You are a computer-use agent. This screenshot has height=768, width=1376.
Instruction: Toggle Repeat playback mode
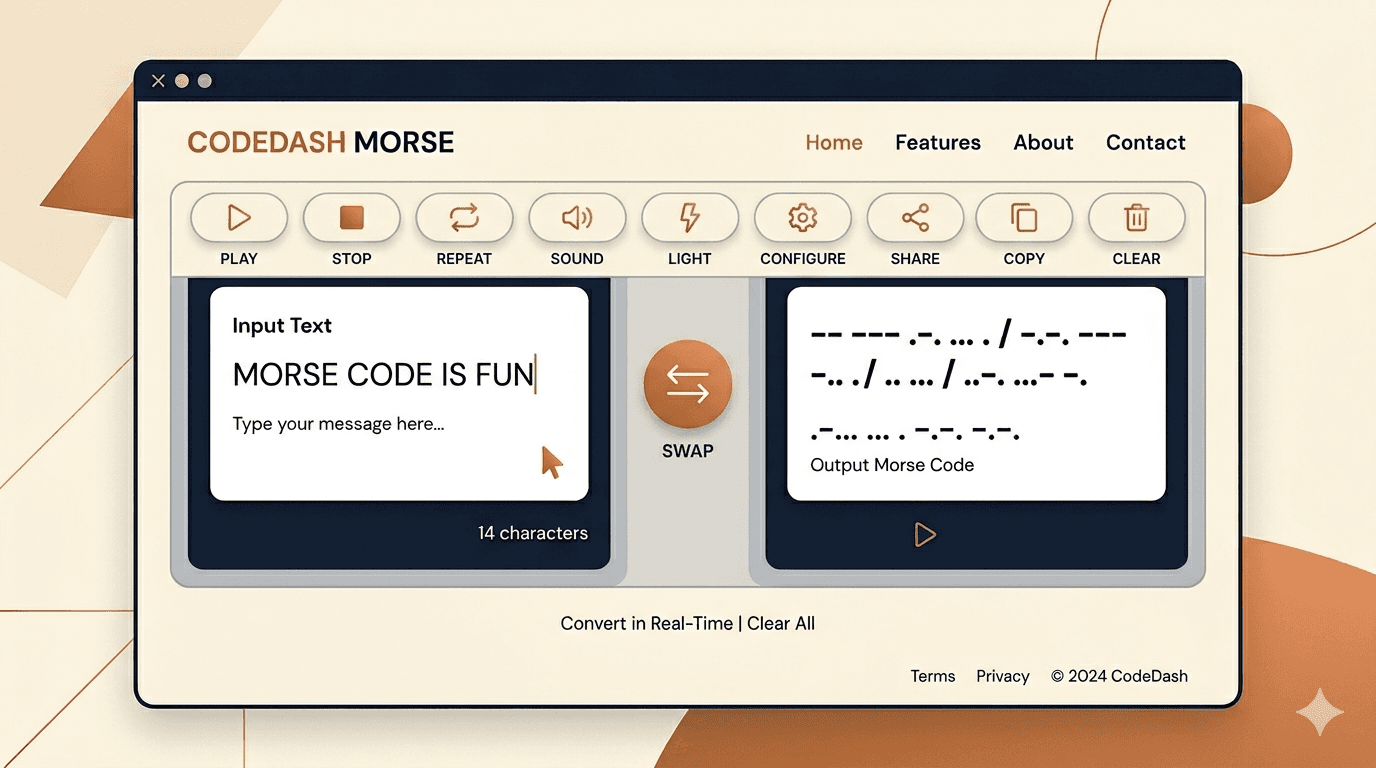[464, 216]
